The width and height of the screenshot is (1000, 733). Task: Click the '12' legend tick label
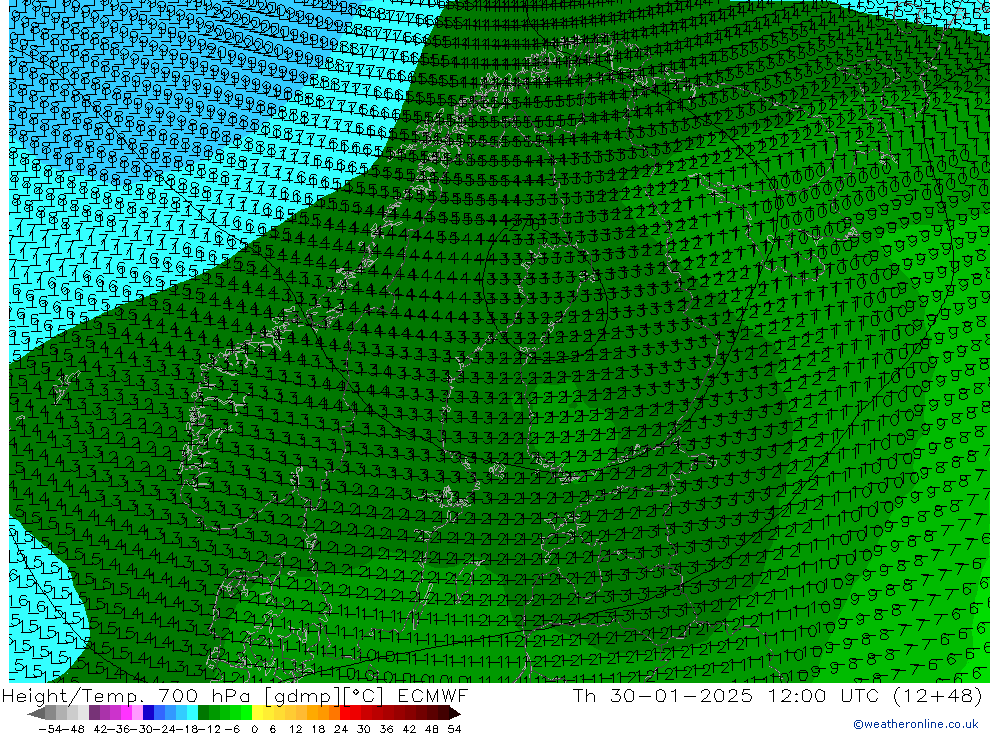click(x=295, y=729)
